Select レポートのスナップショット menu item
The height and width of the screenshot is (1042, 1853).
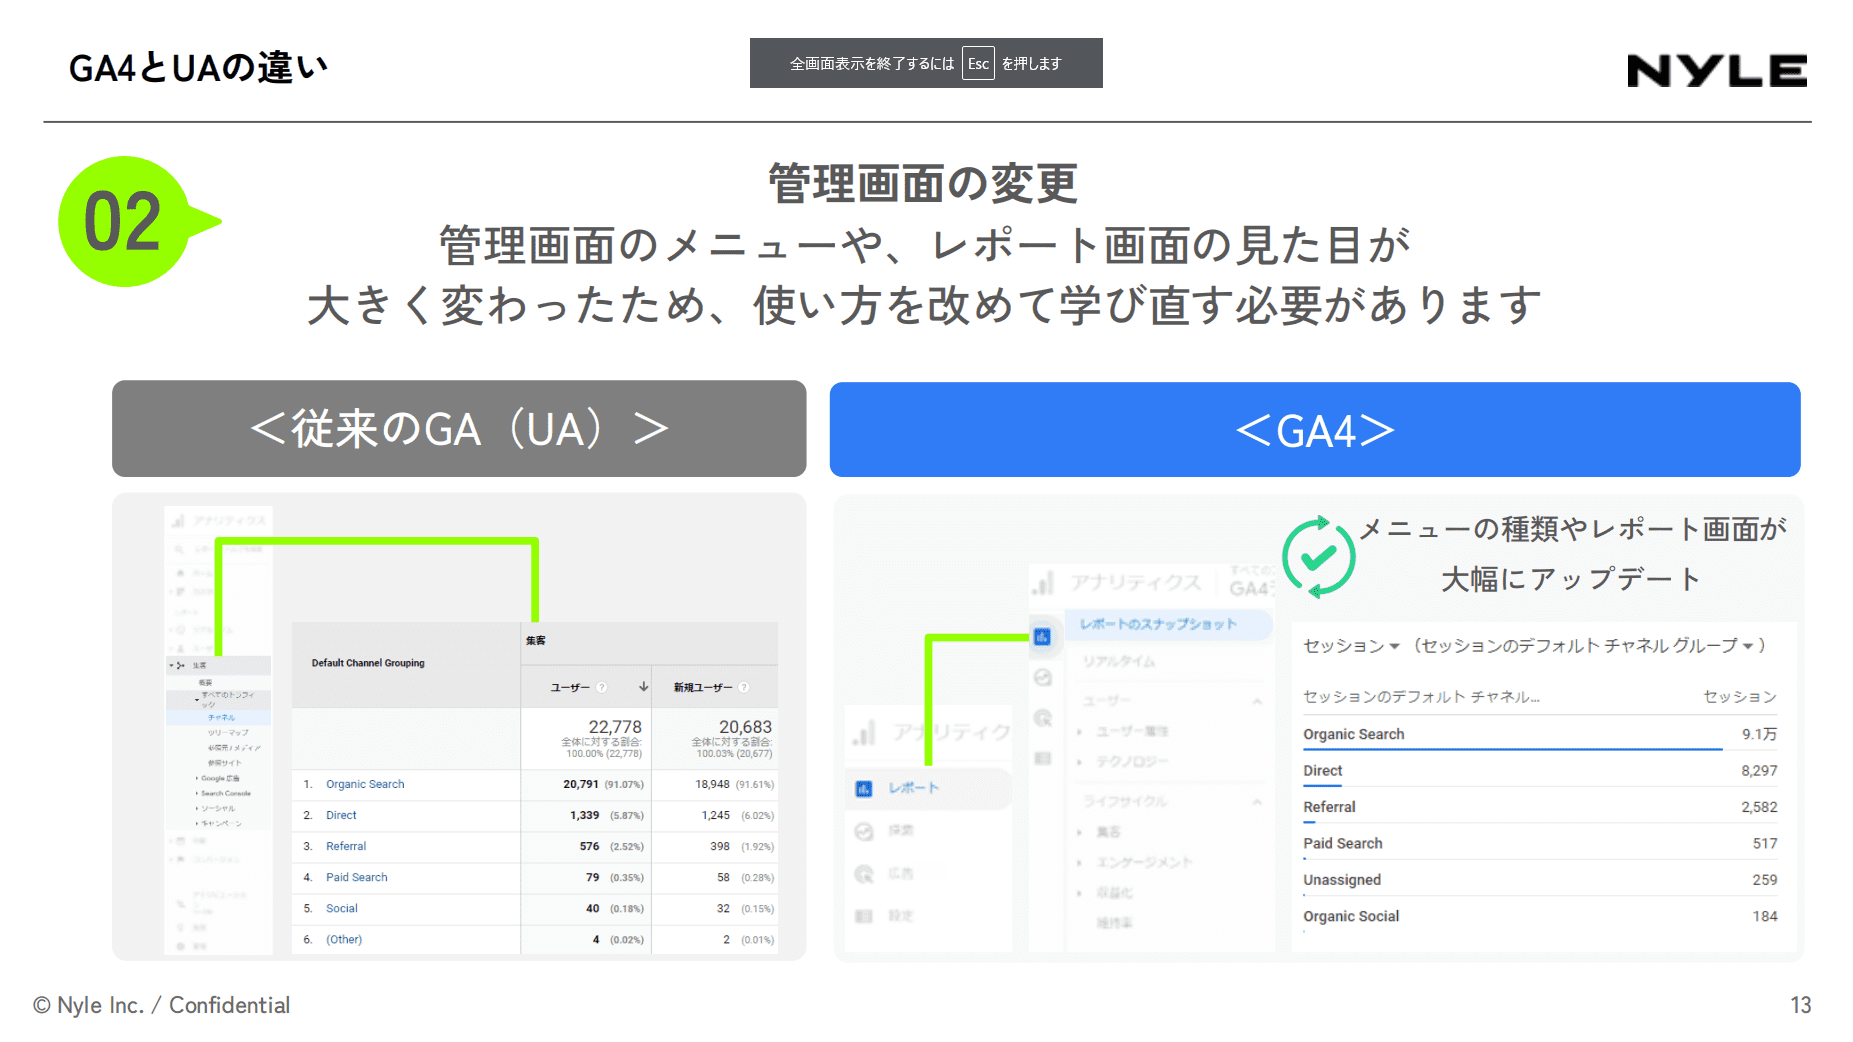(x=1168, y=624)
